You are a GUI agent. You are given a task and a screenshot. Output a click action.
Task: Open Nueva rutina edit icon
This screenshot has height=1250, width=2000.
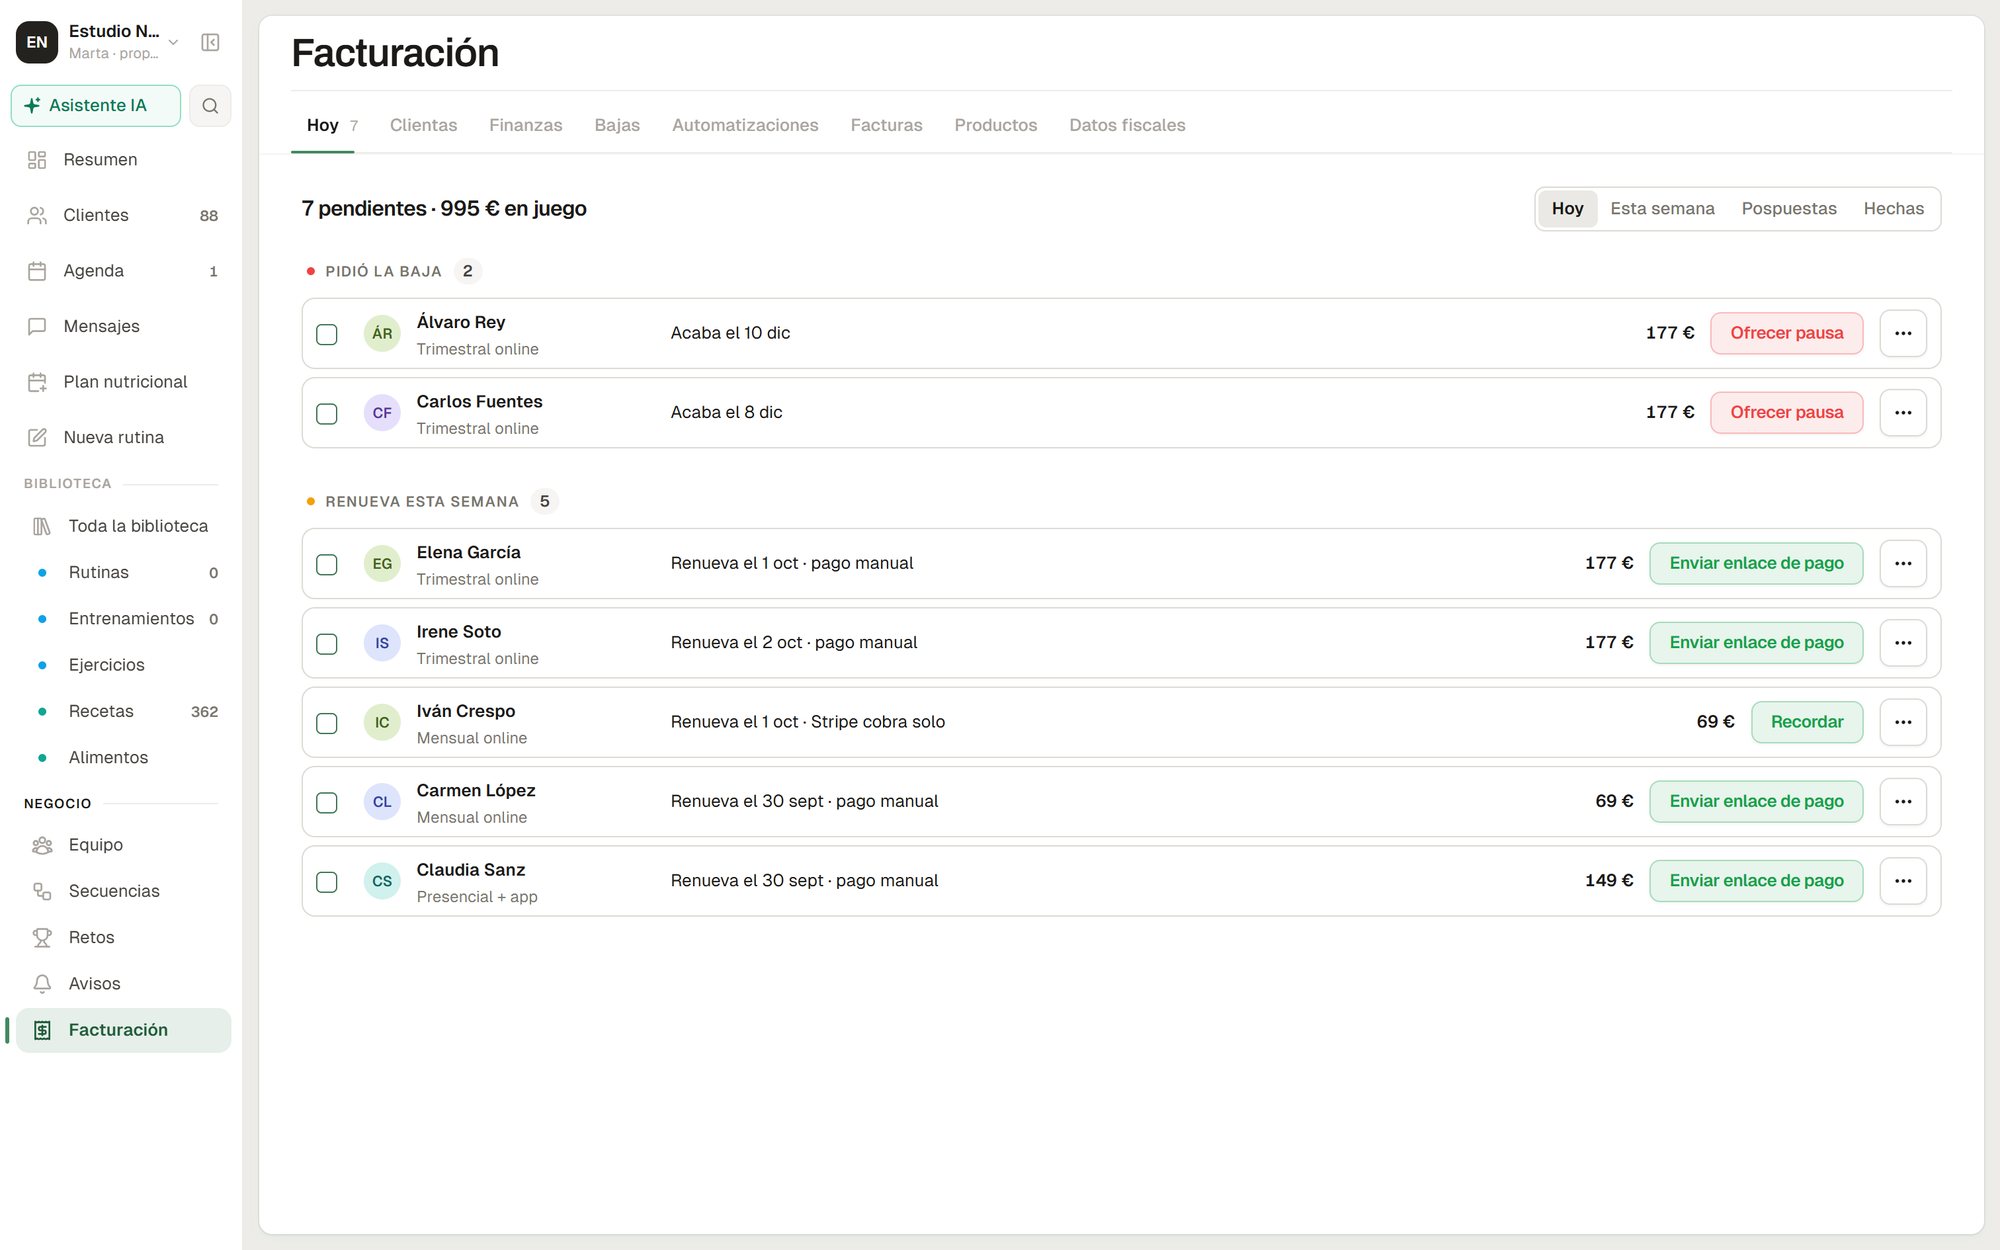[37, 437]
